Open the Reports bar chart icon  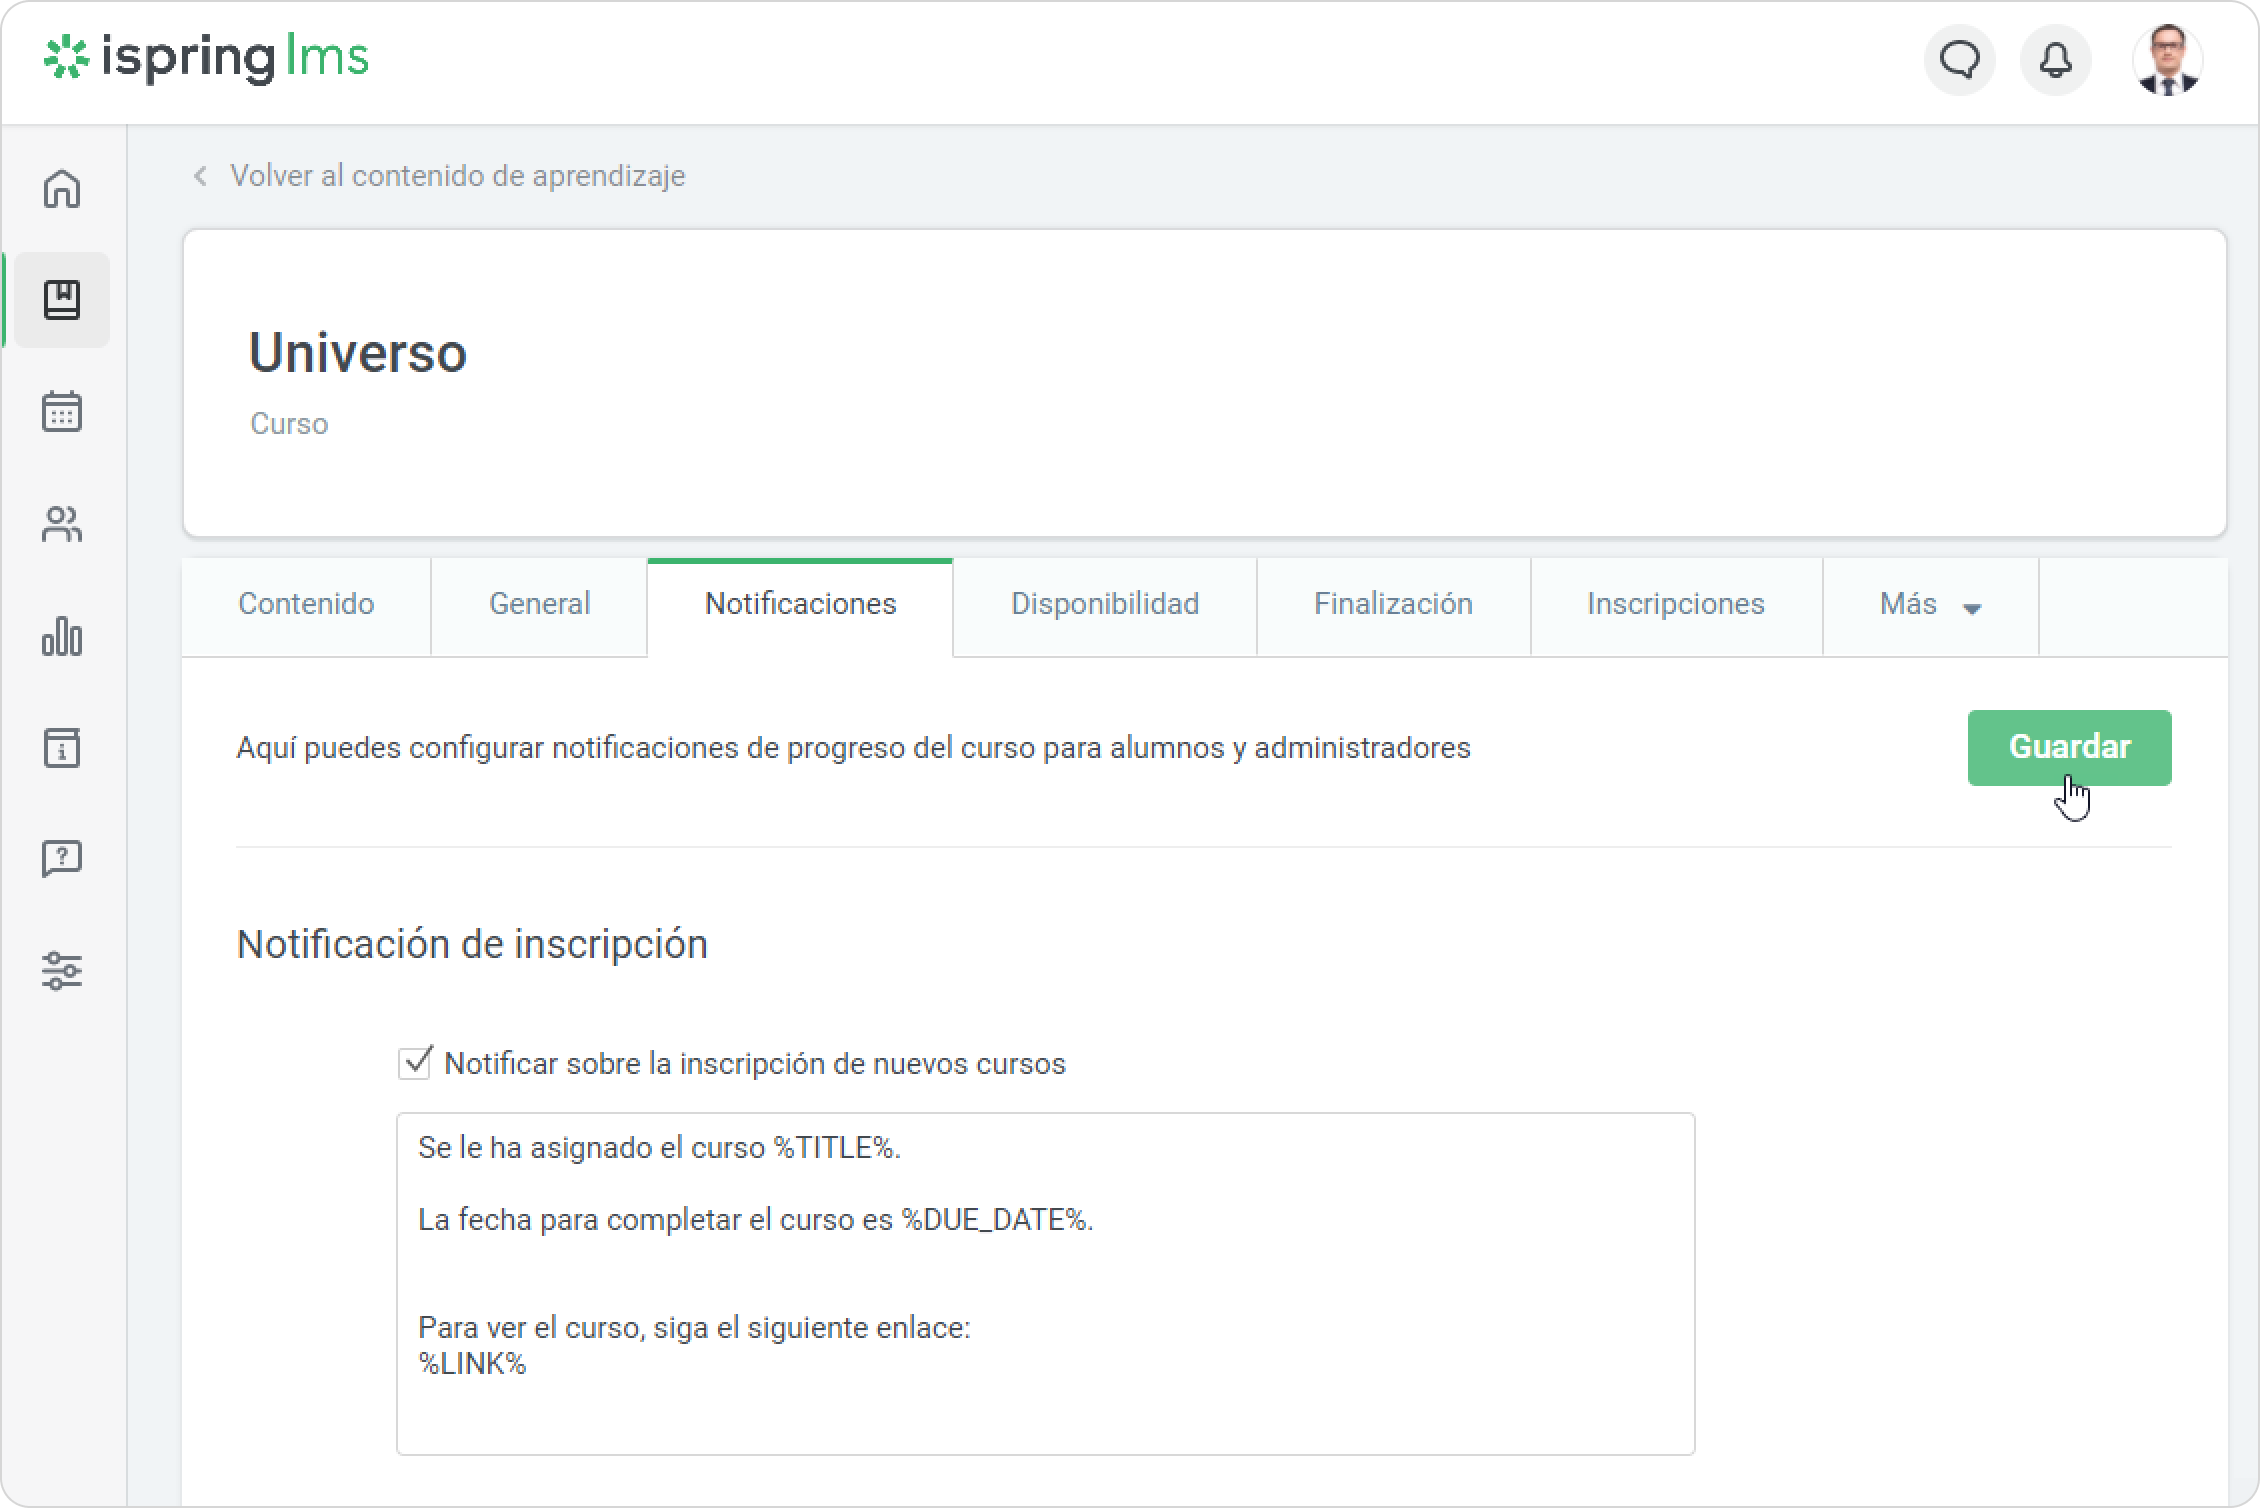(x=62, y=636)
